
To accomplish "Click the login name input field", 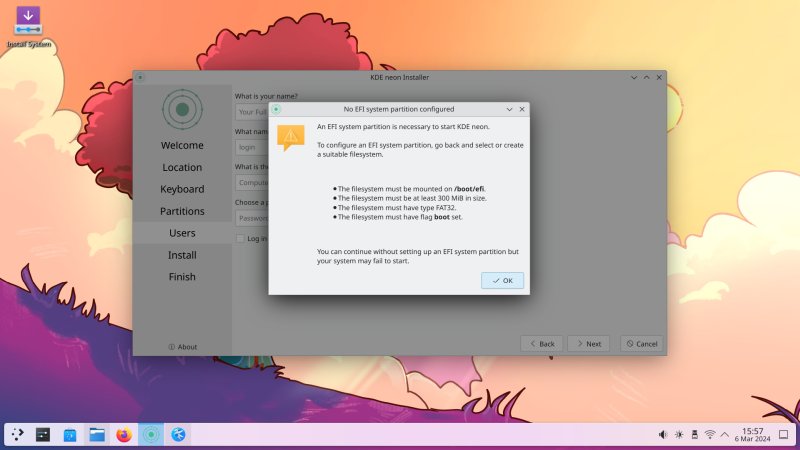I will [x=252, y=147].
